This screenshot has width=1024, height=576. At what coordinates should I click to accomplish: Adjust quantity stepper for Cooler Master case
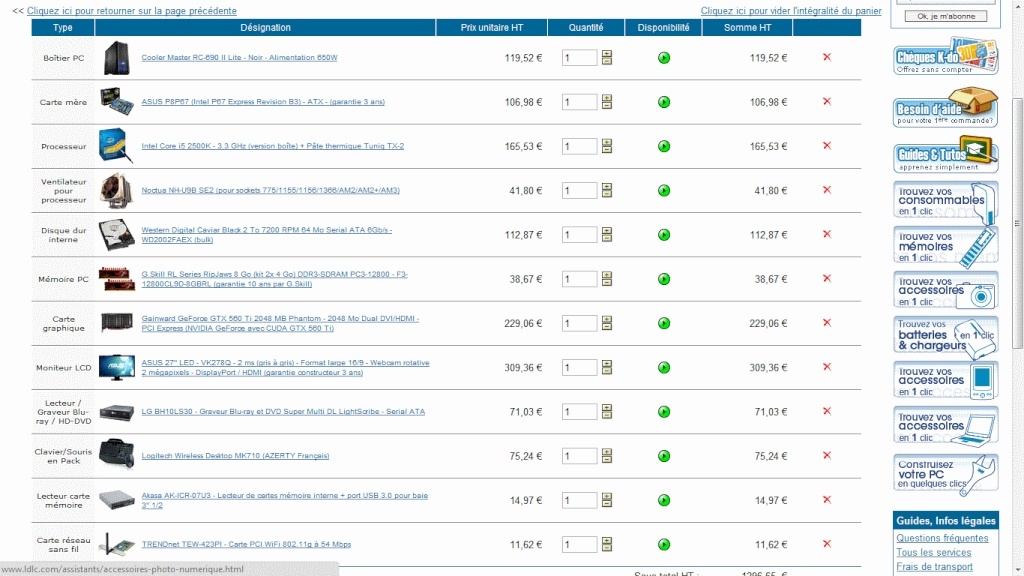(x=607, y=57)
